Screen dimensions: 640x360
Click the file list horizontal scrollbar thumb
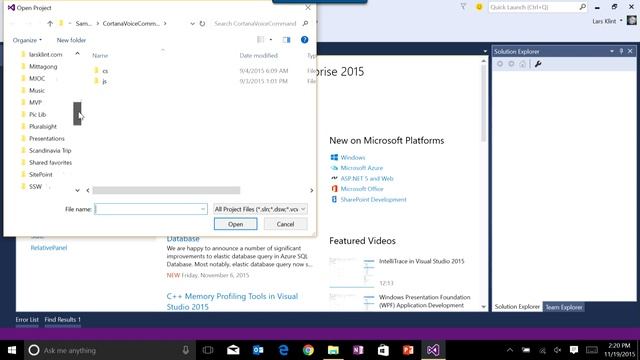pos(166,190)
